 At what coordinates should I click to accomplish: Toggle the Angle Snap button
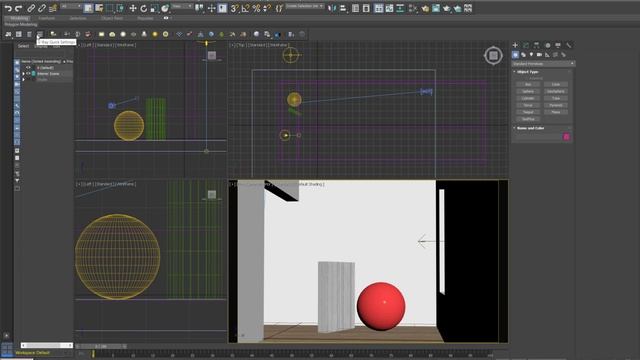point(245,8)
